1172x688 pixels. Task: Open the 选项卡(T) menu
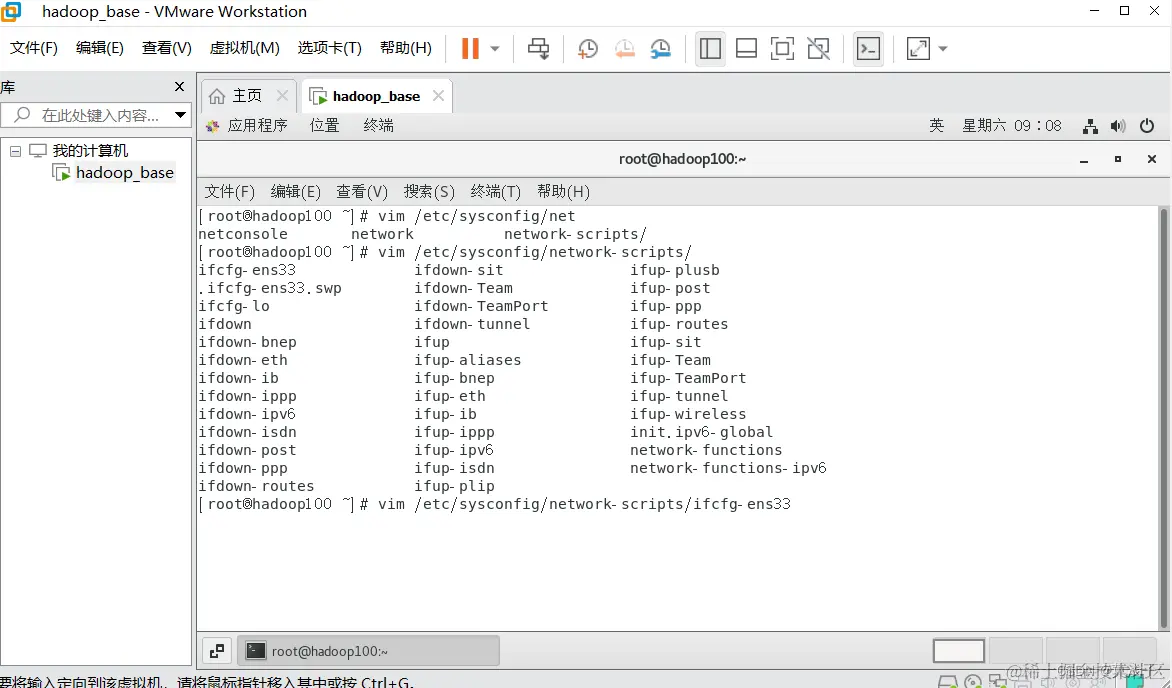click(x=330, y=48)
